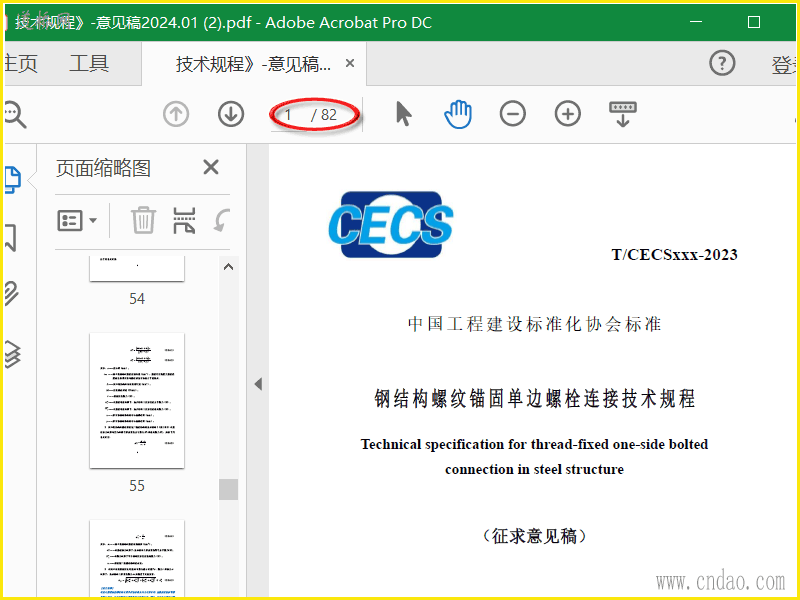The width and height of the screenshot is (800, 600).
Task: Click the page label 54 under thumbnail
Action: tap(137, 298)
